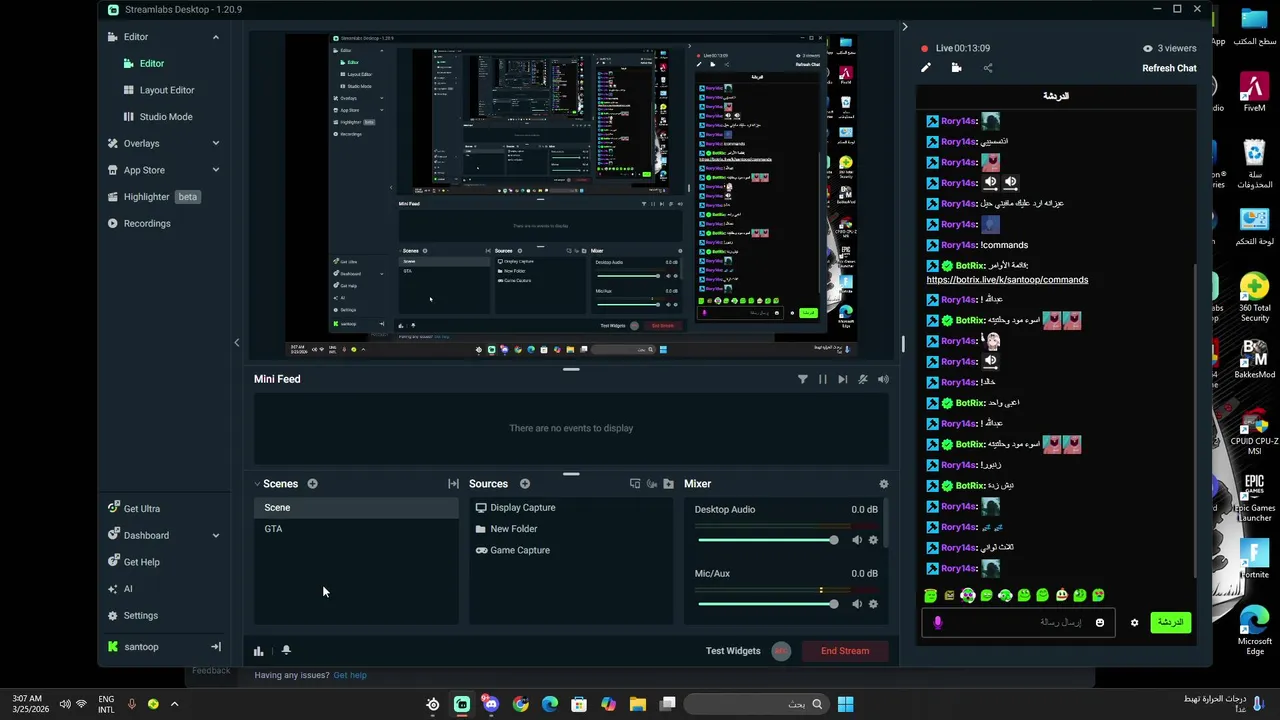1280x720 pixels.
Task: Open the performance stats bar chart icon
Action: point(258,651)
